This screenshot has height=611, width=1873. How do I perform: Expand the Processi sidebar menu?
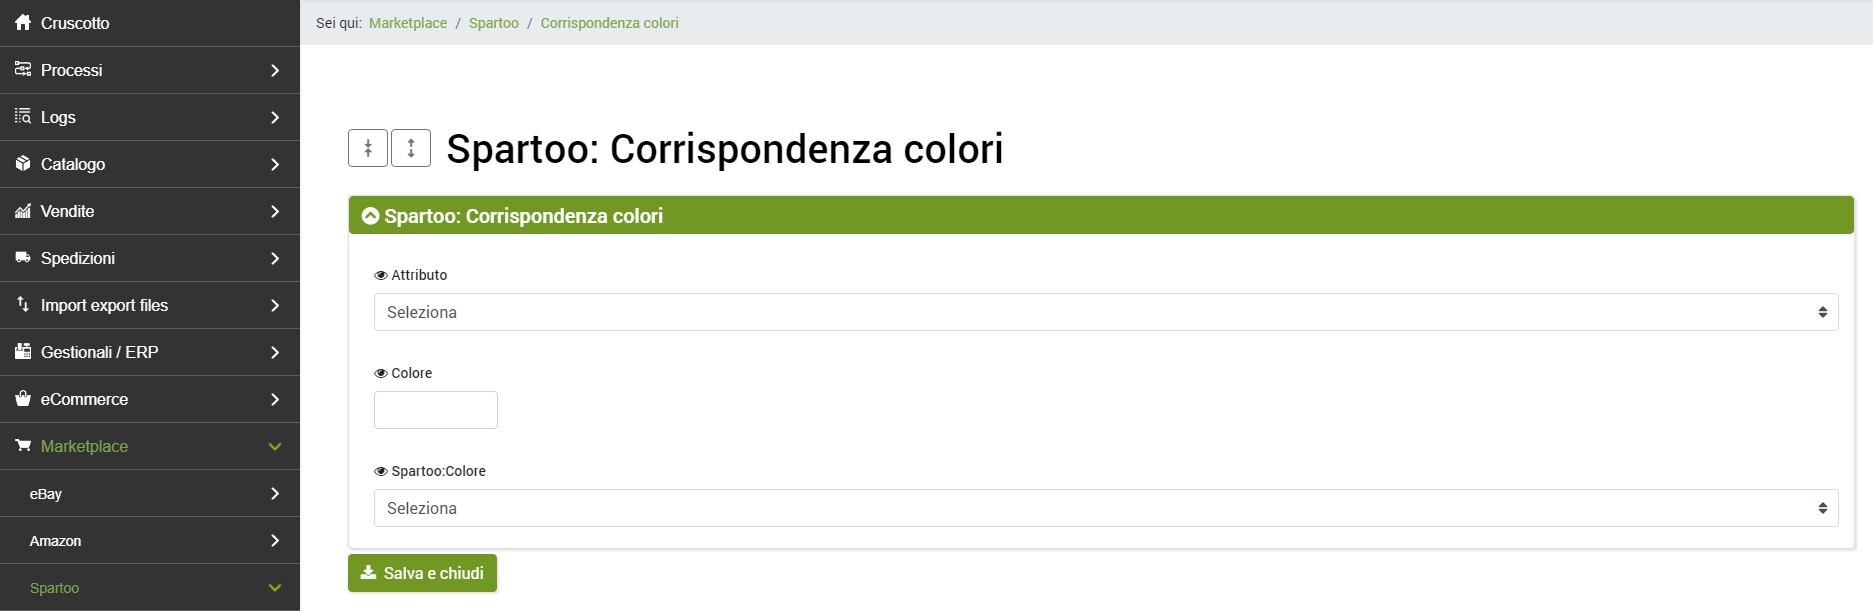(150, 70)
